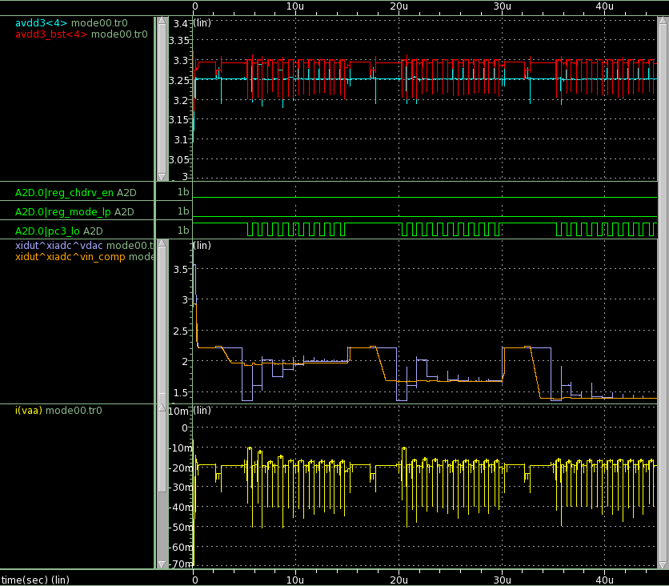The width and height of the screenshot is (669, 586).
Task: Click the -40m tick on i(vaa) y-axis
Action: tap(179, 507)
